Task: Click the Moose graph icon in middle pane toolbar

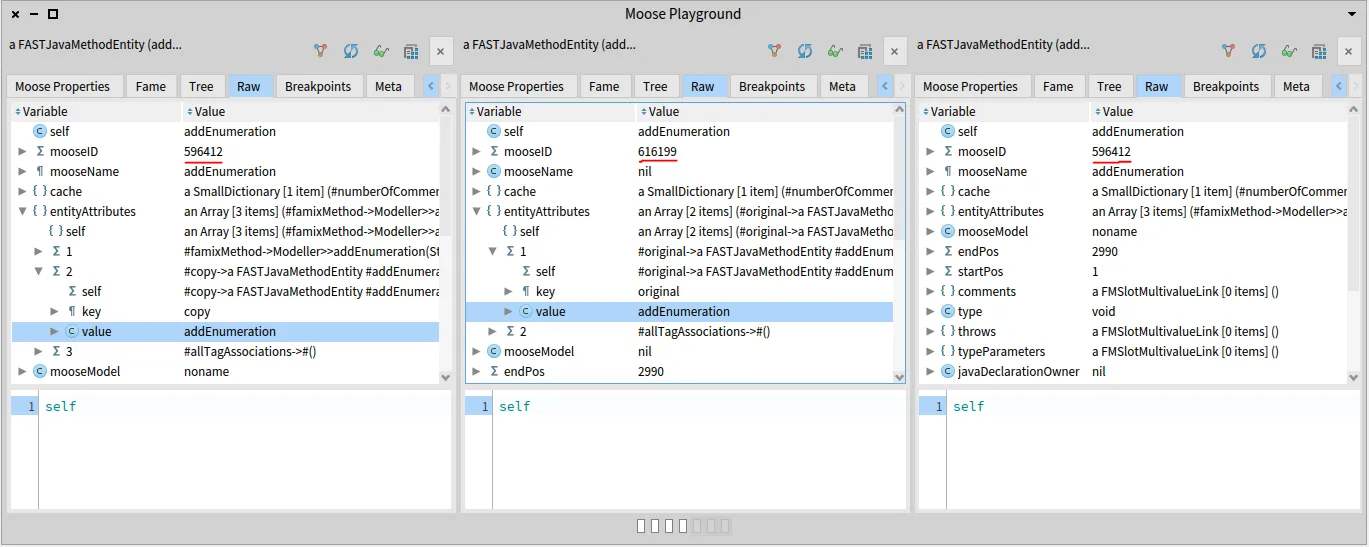Action: point(774,51)
